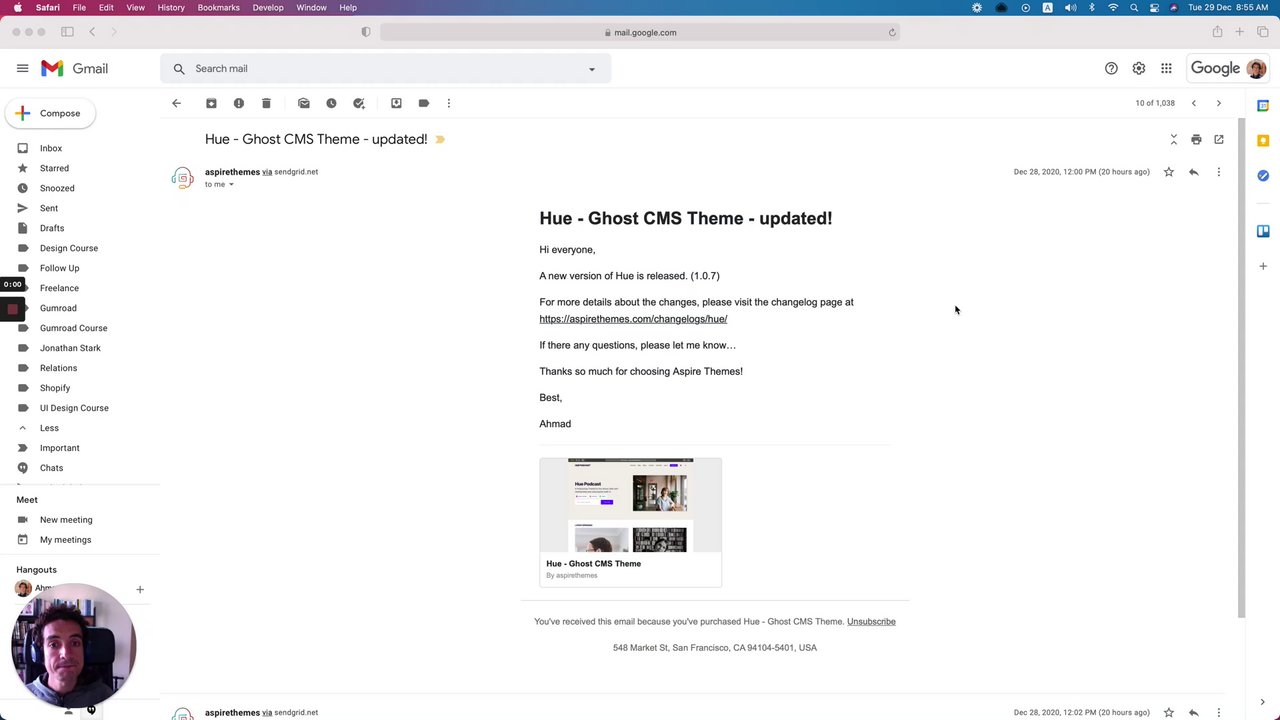Get more add-ons plus icon
Viewport: 1280px width, 720px height.
[x=1263, y=266]
